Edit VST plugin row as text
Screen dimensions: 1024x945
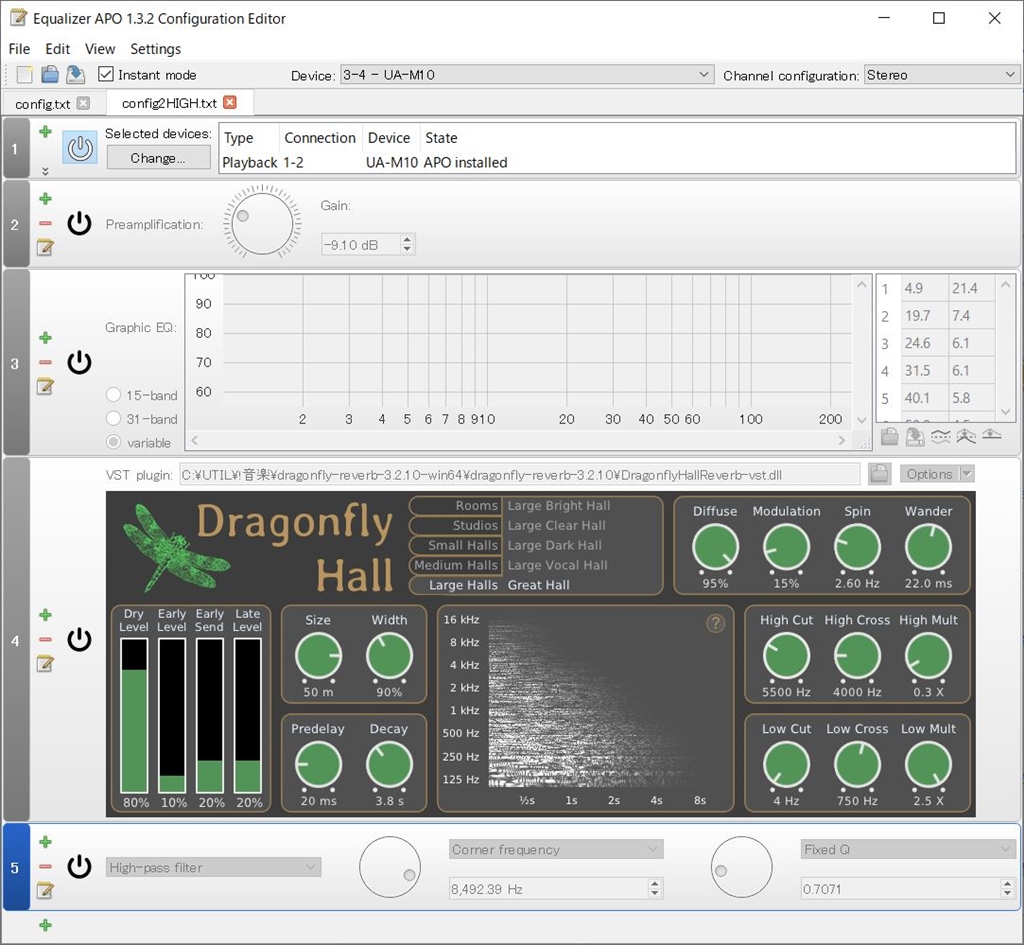click(44, 664)
